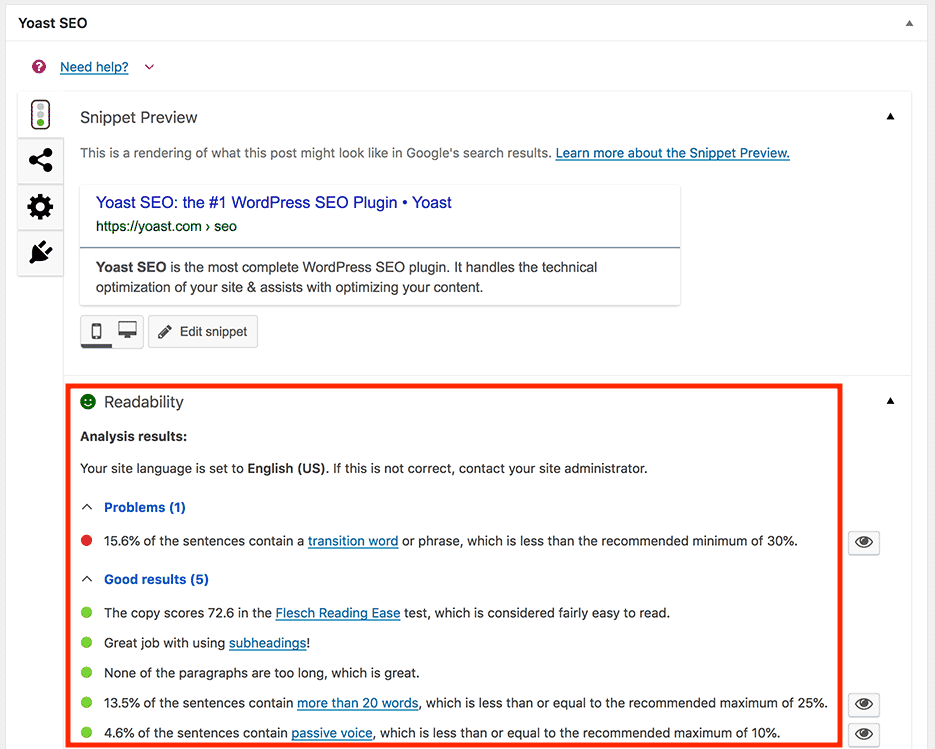This screenshot has width=935, height=749.
Task: Click the green bullet beside subheadings result
Action: pyautogui.click(x=86, y=642)
